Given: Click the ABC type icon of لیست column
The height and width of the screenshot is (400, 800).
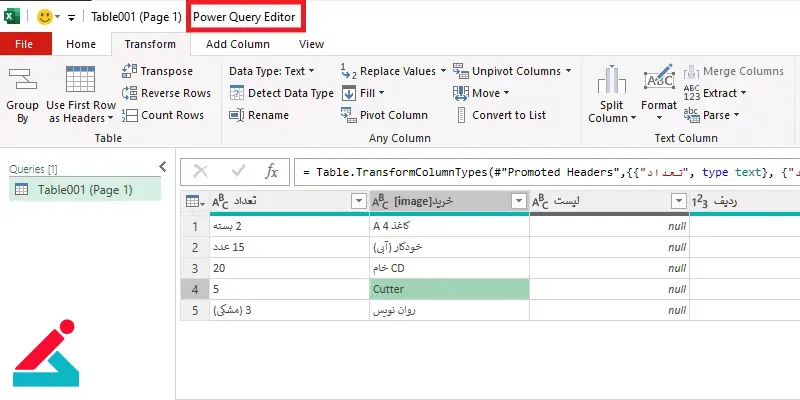Looking at the screenshot, I should coord(540,203).
